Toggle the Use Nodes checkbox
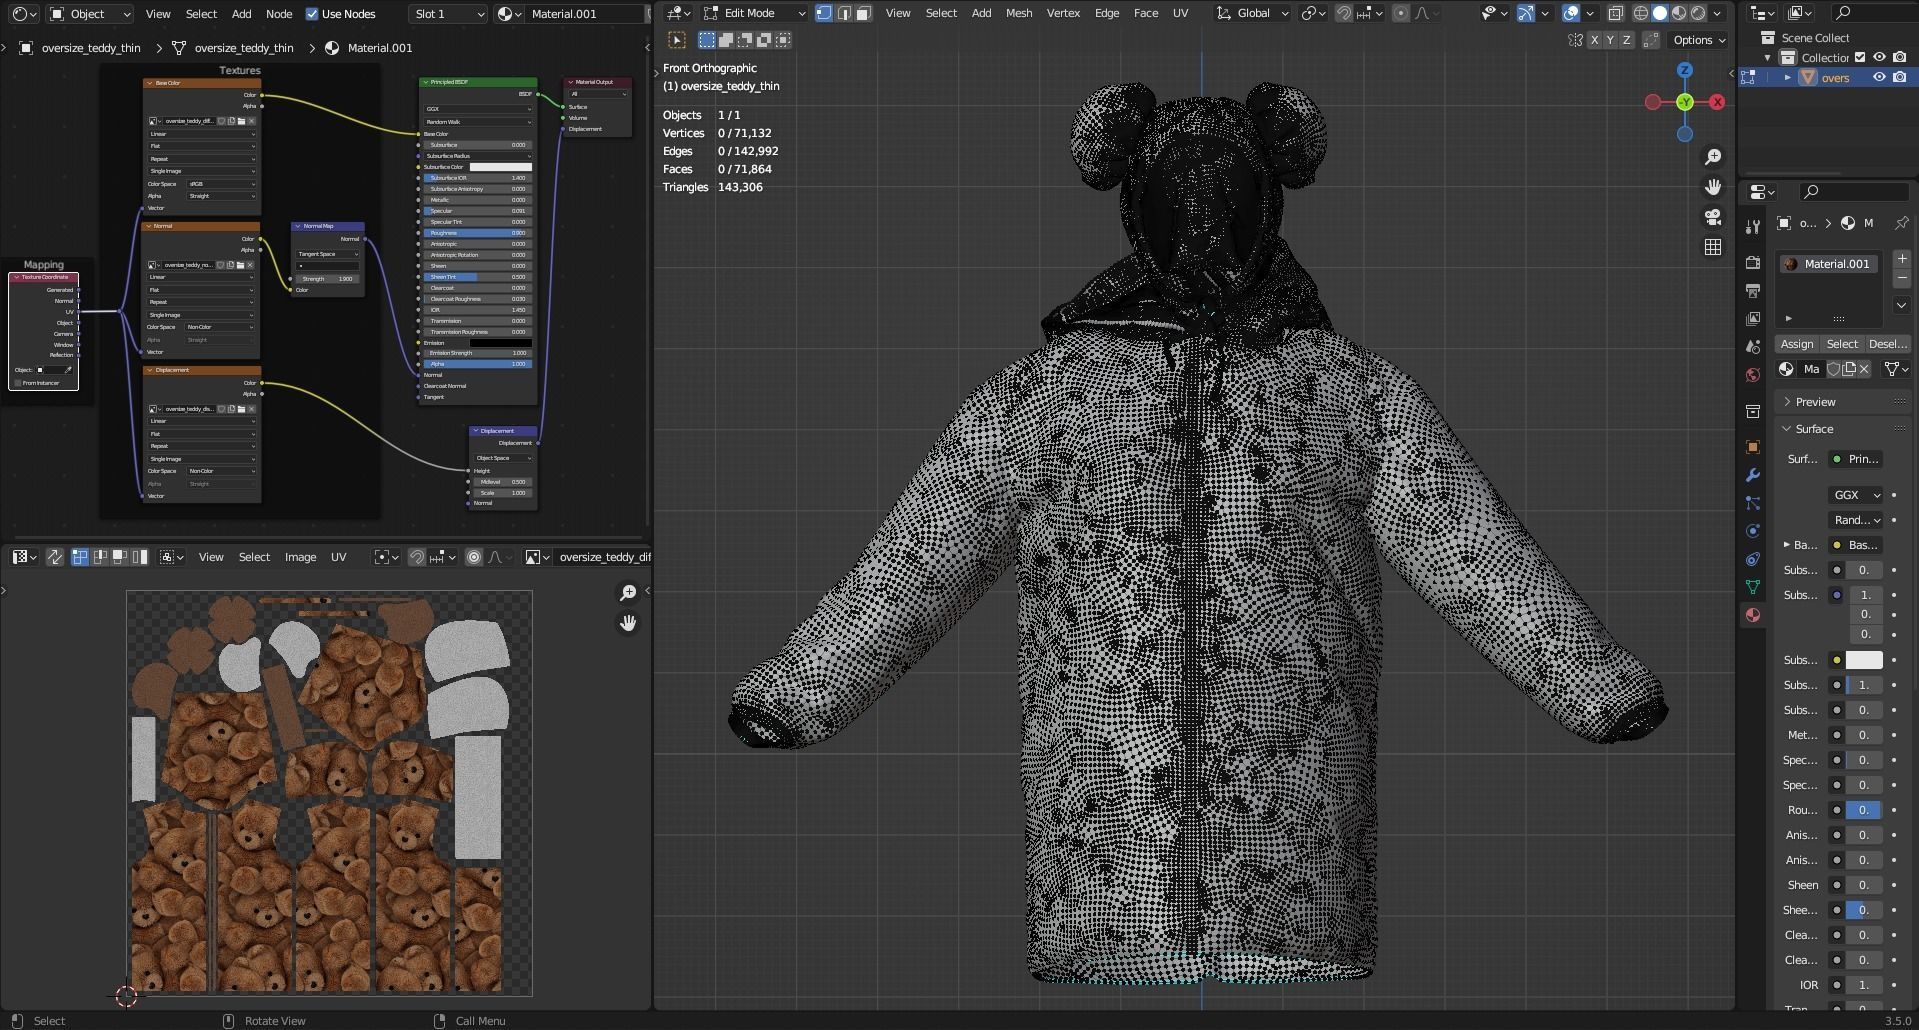The width and height of the screenshot is (1919, 1030). click(x=312, y=14)
